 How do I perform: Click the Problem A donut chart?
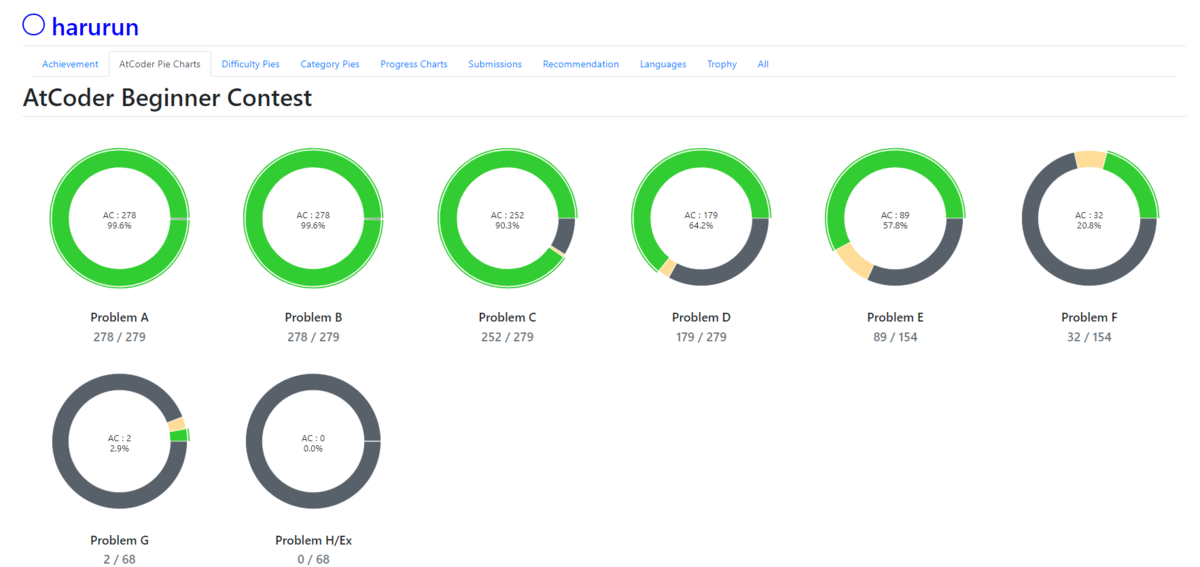pyautogui.click(x=119, y=219)
